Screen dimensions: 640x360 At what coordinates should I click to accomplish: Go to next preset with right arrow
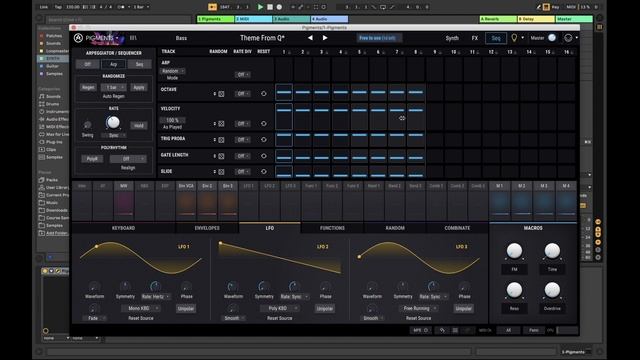pyautogui.click(x=325, y=38)
